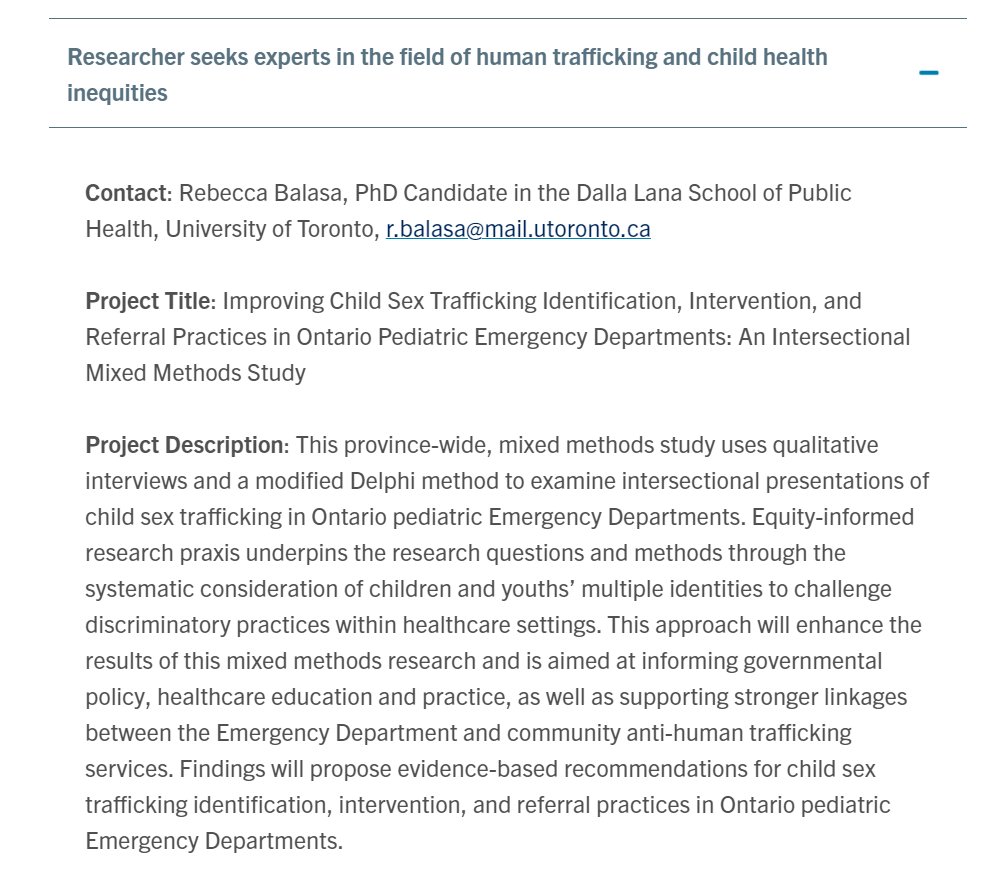Click the name 'Rebecca Balasa' in contact line
The width and height of the screenshot is (991, 881).
click(x=261, y=193)
